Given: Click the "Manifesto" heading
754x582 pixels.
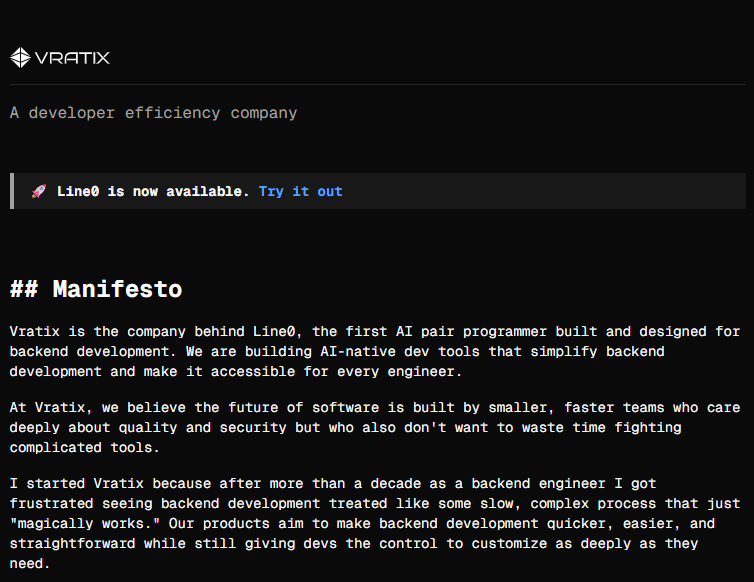Looking at the screenshot, I should [117, 289].
